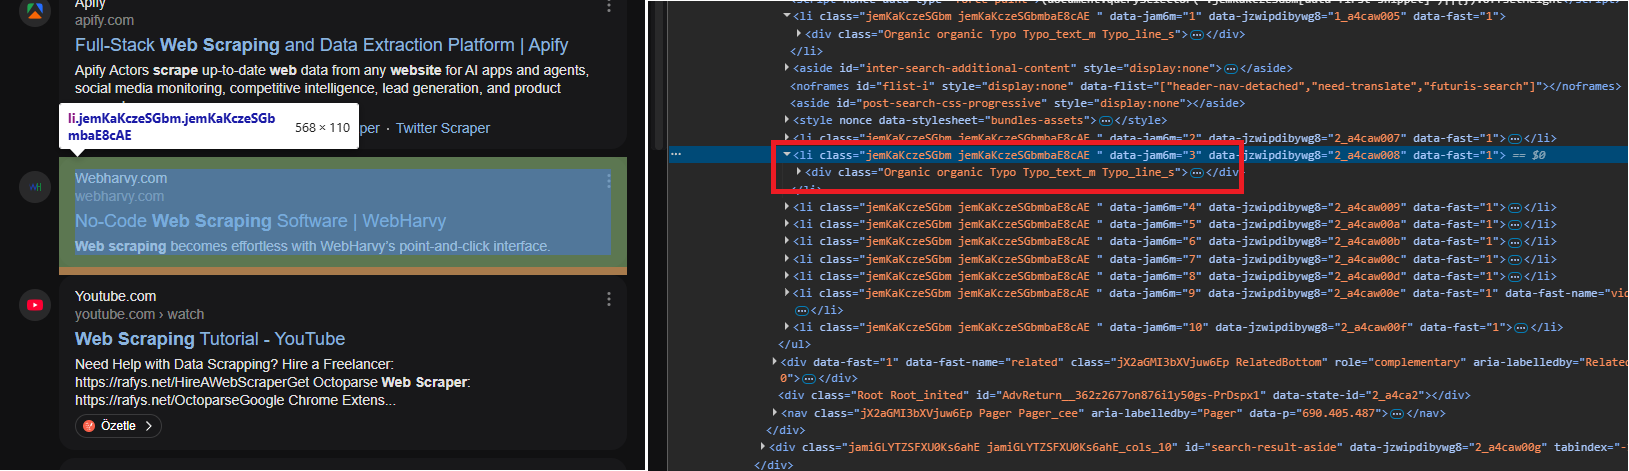Click ellipsis in div Organic under data-jam6m="1"
This screenshot has width=1629, height=471.
coord(1197,34)
